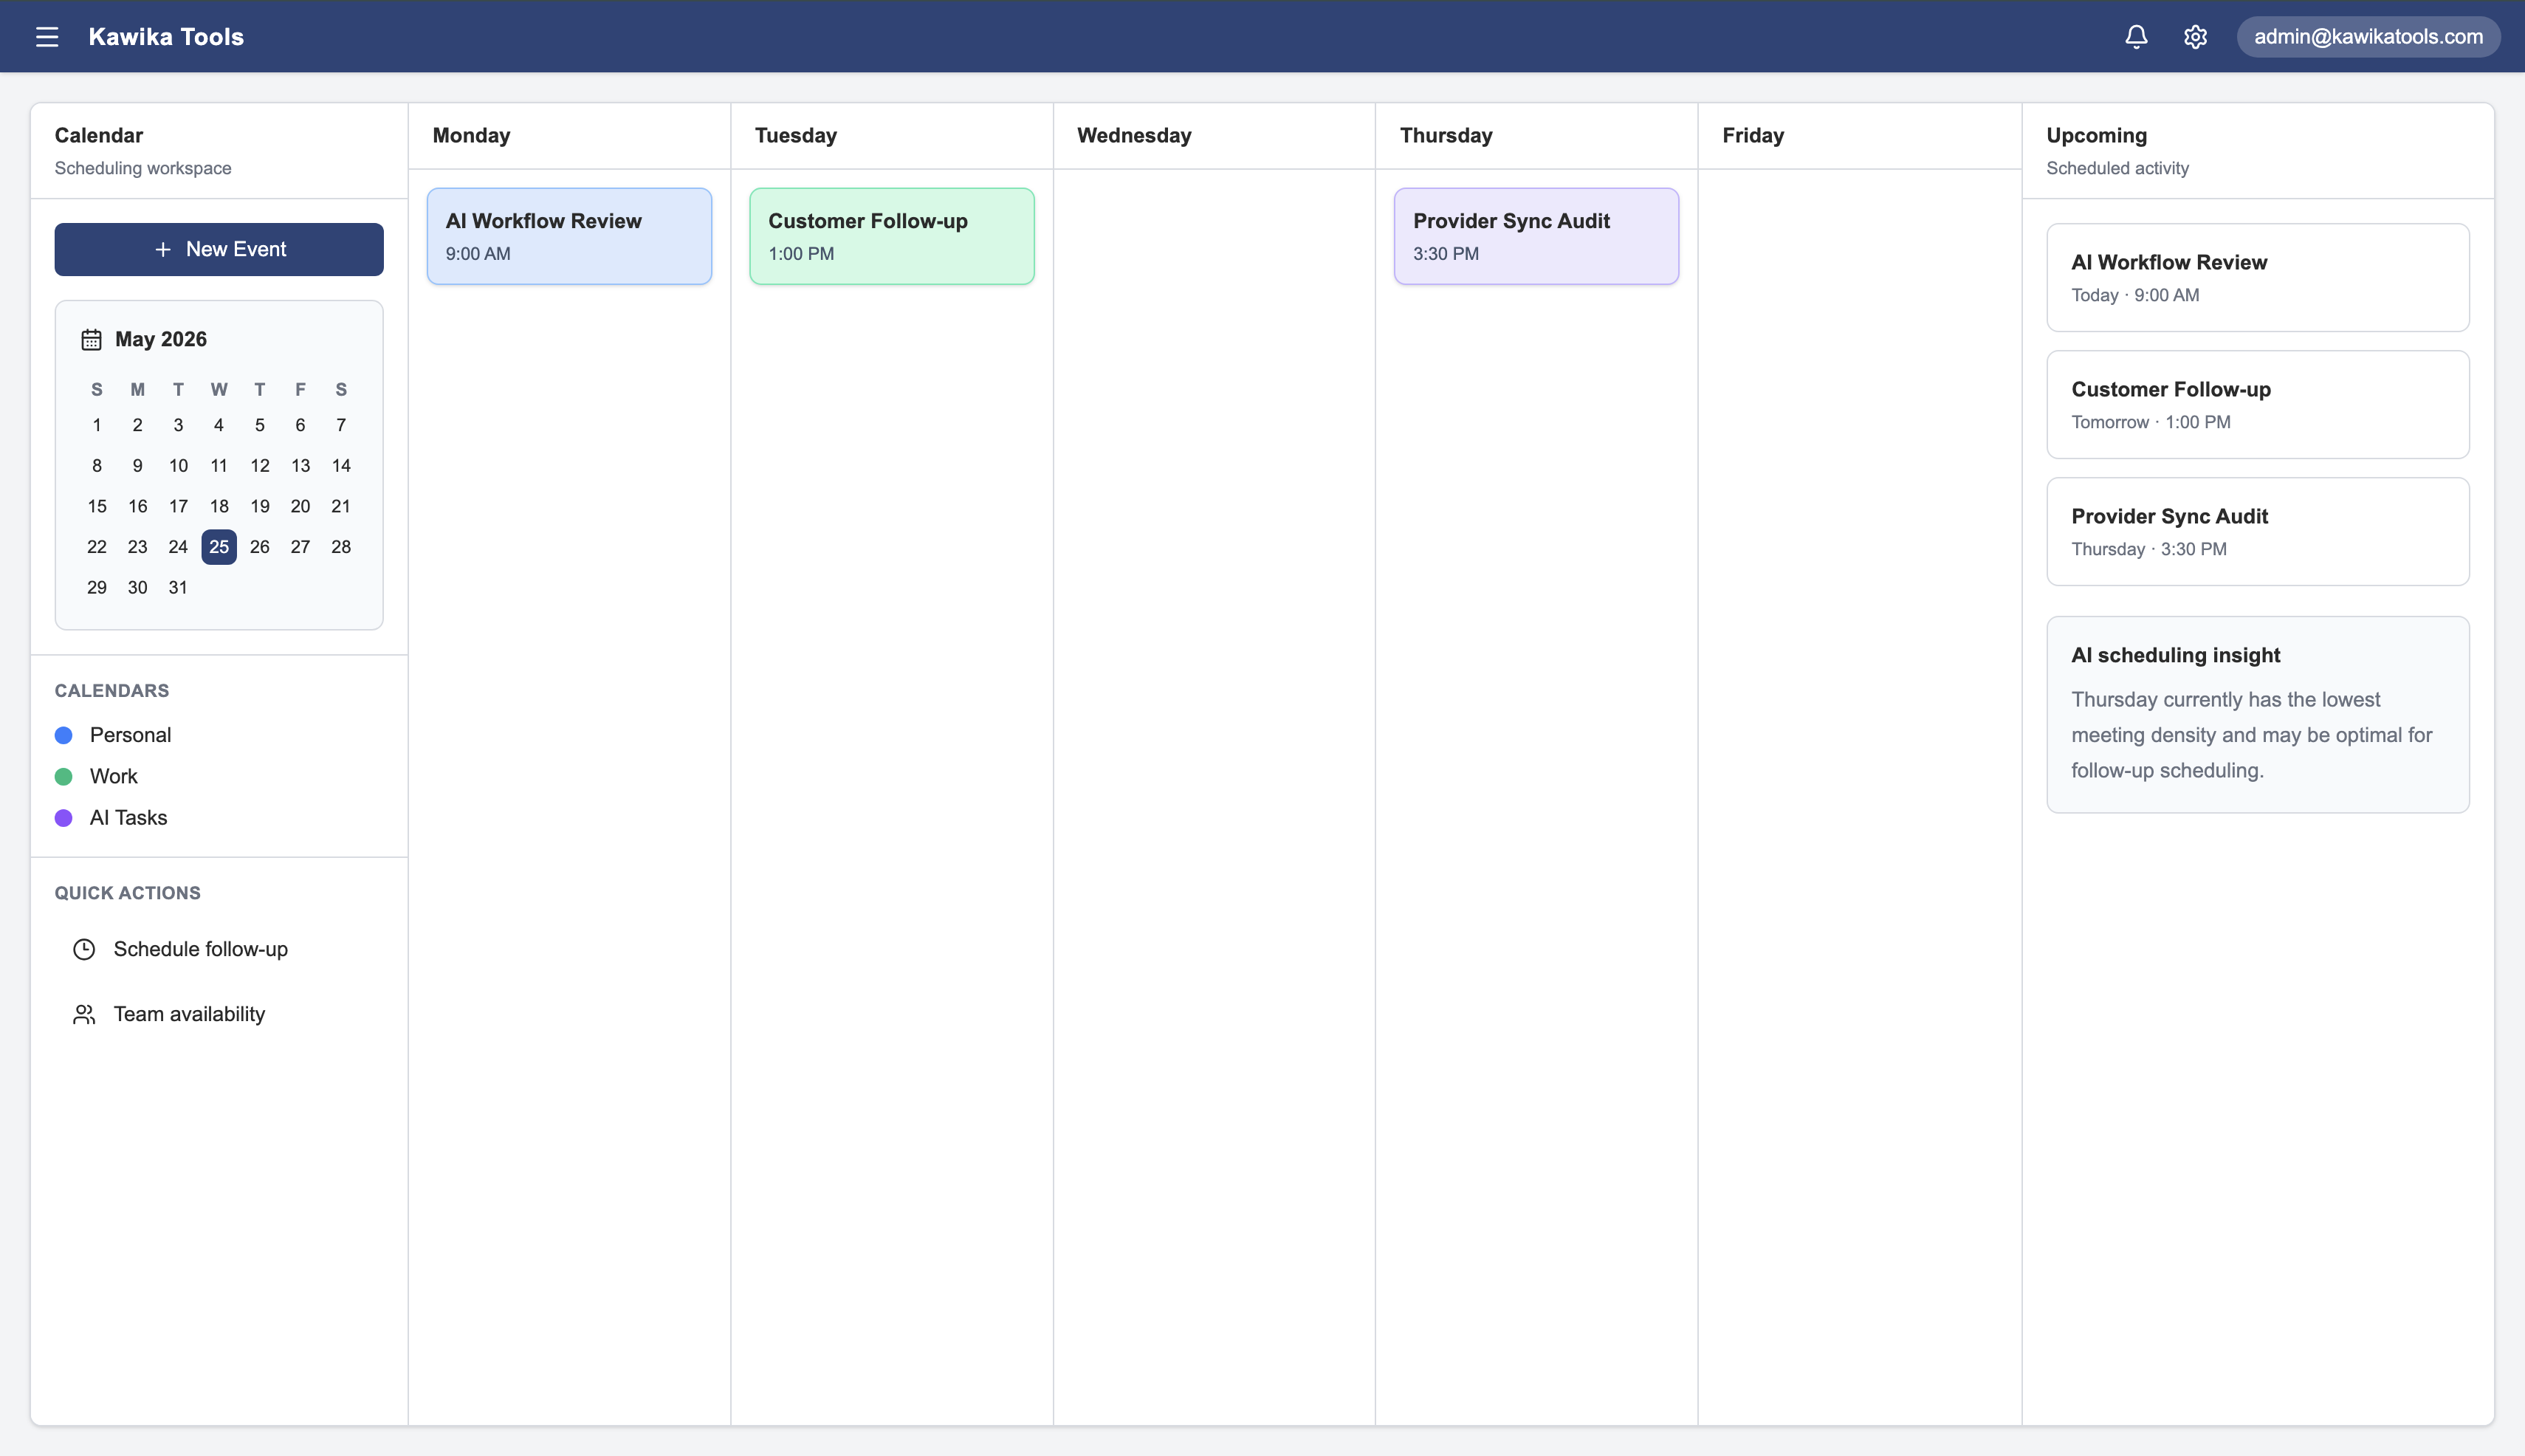Open upcoming Provider Sync Audit card
The height and width of the screenshot is (1456, 2525).
(x=2258, y=531)
